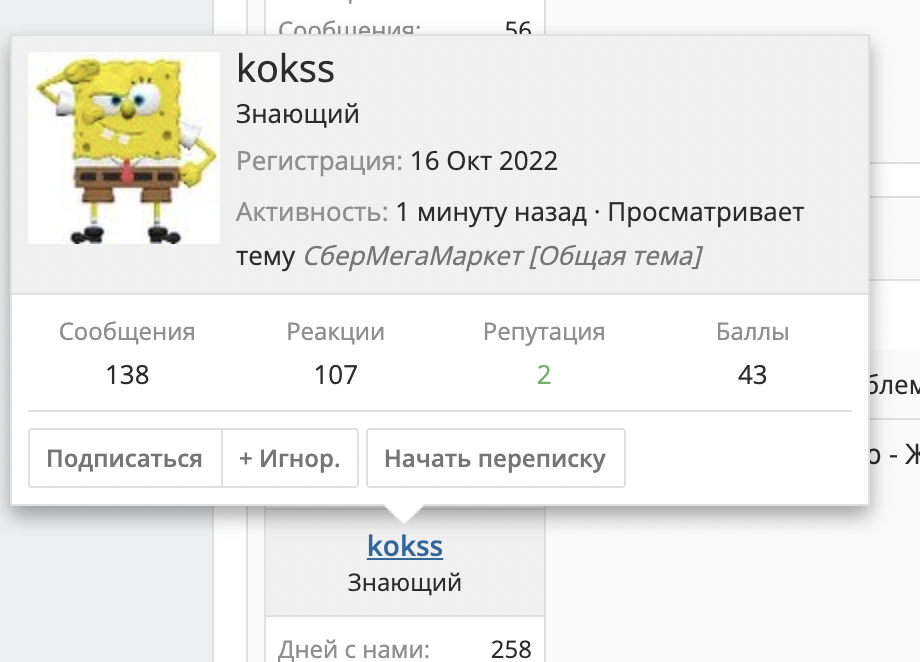920x662 pixels.
Task: Click the green Репутация value 2
Action: 544,375
